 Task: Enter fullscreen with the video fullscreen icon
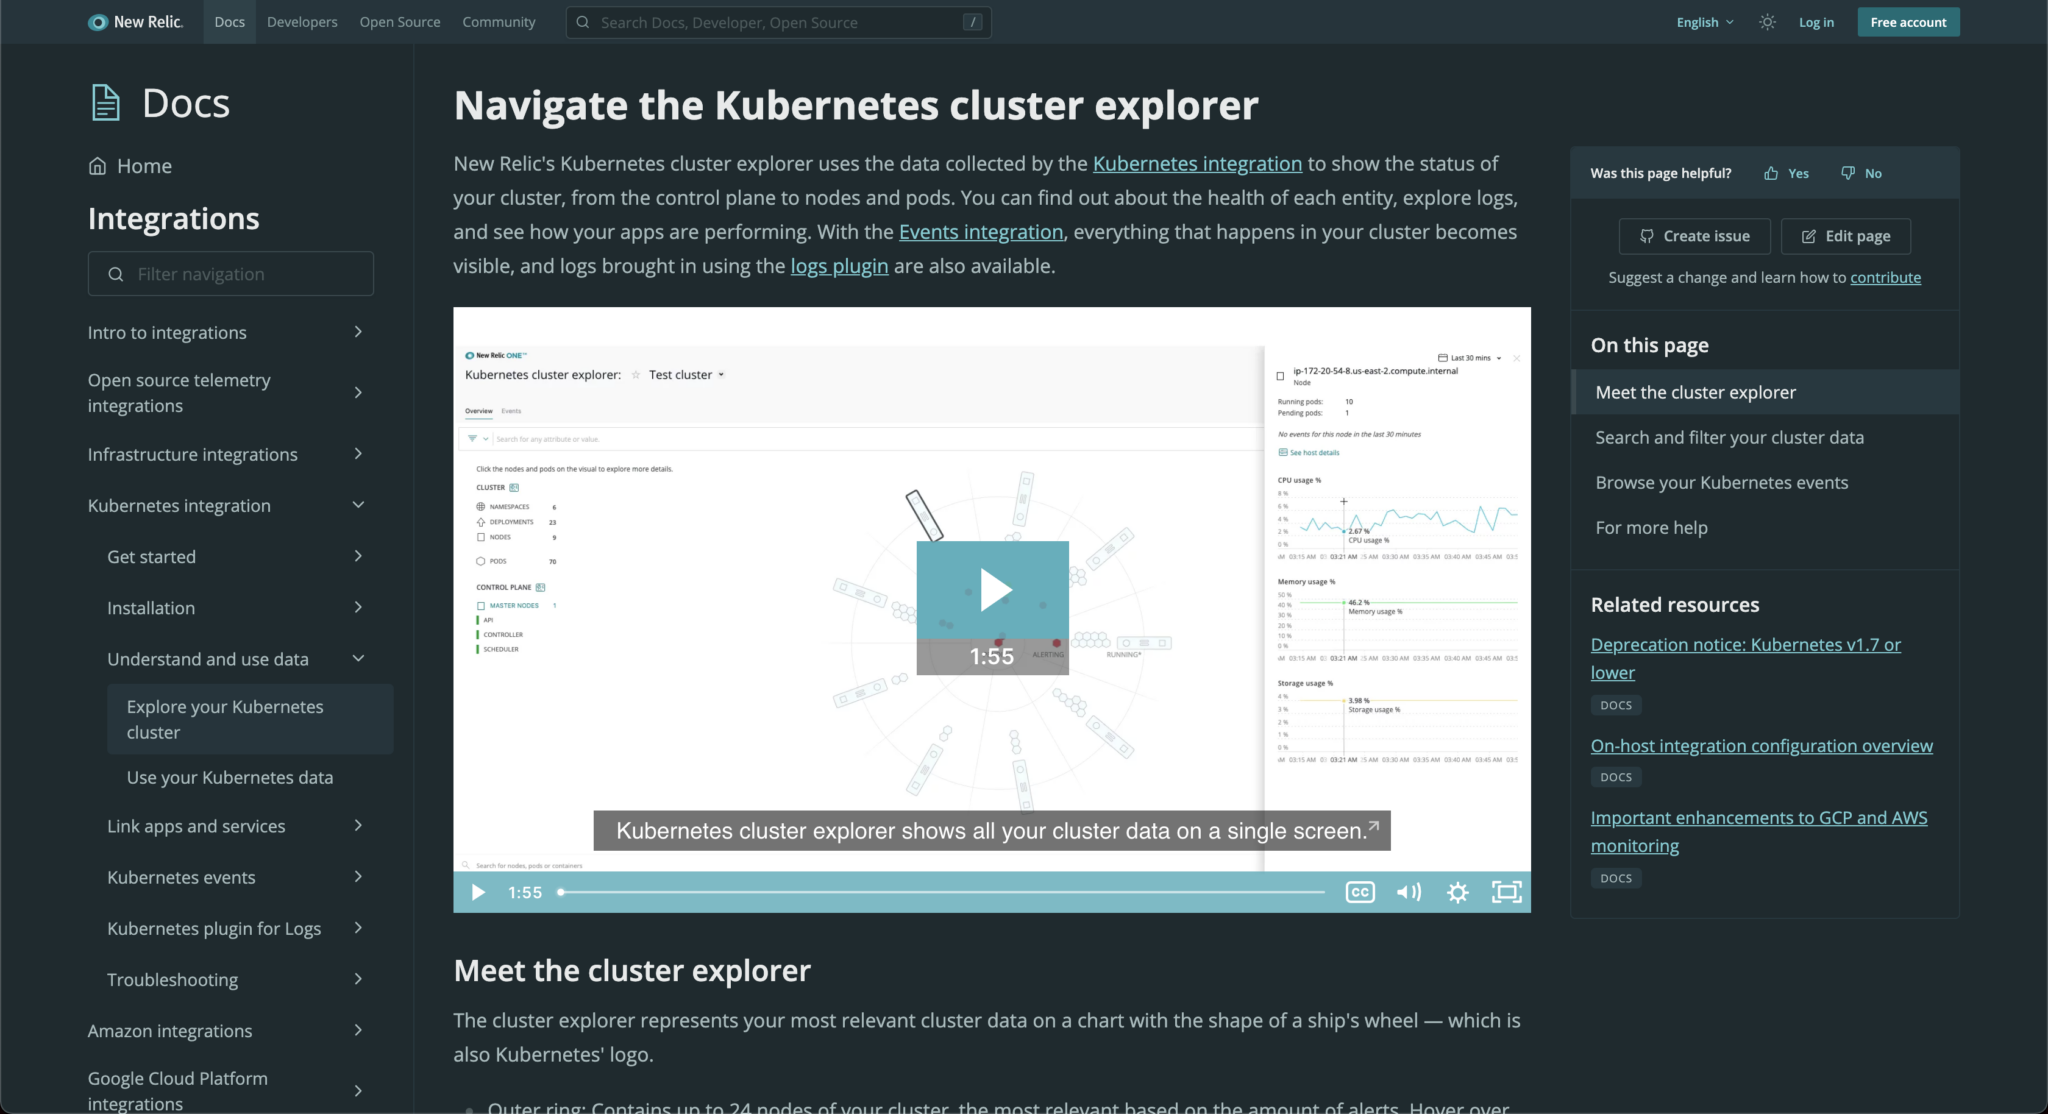tap(1507, 892)
